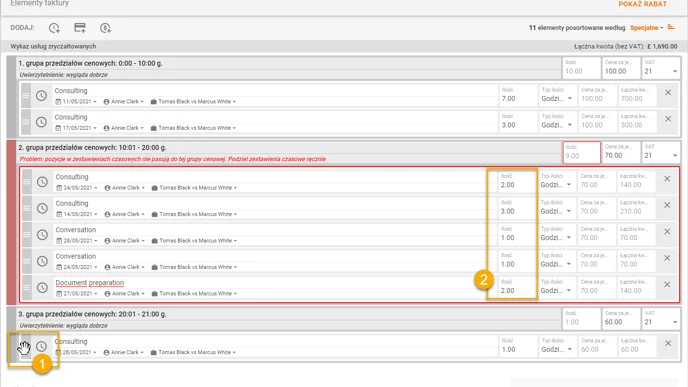
Task: Click the red-outlined quantity 9.00 of group 2
Action: tap(581, 152)
